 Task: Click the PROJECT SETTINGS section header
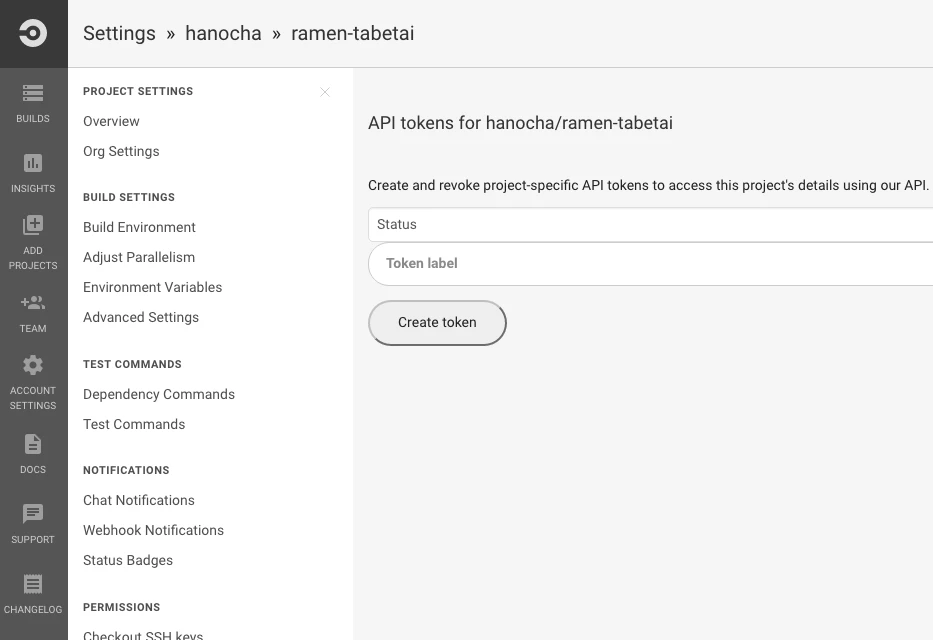pos(138,91)
